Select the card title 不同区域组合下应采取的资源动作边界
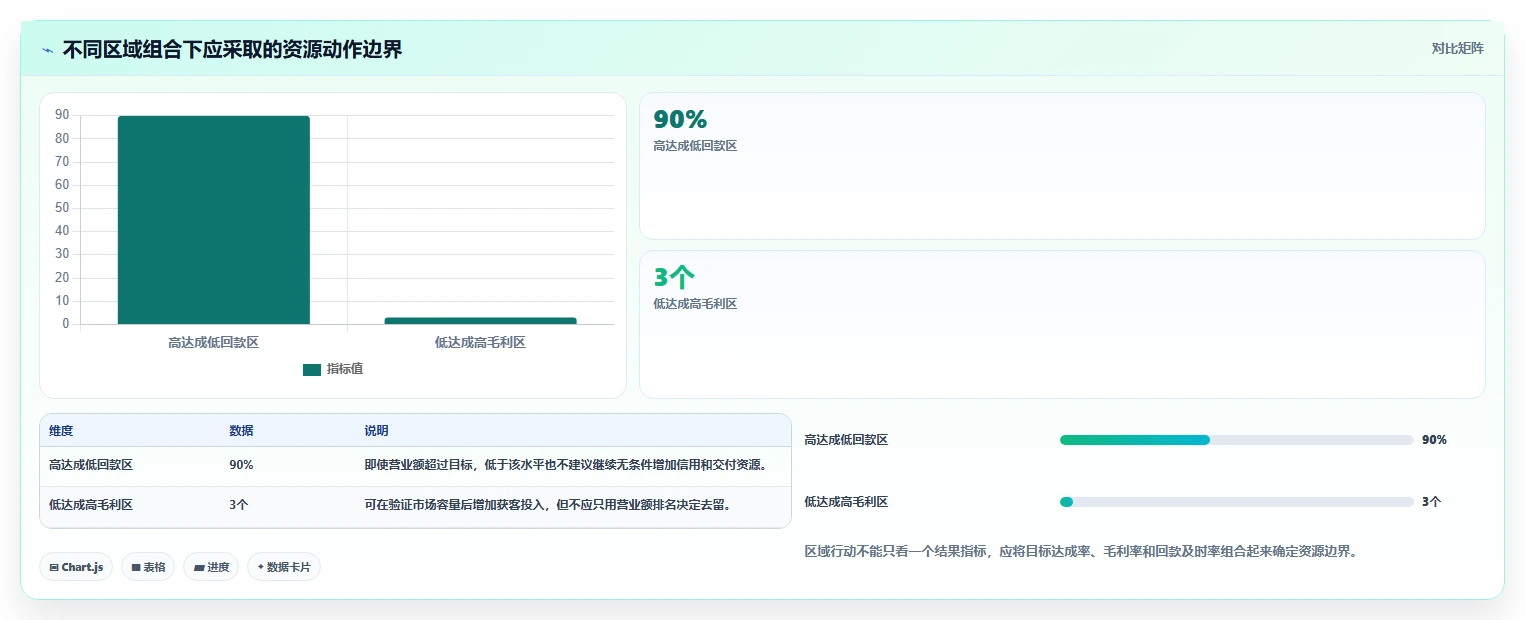 (233, 49)
